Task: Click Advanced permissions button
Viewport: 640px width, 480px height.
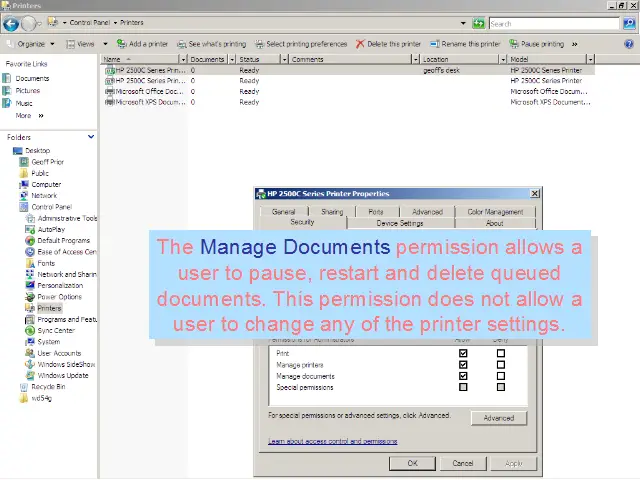Action: point(499,418)
